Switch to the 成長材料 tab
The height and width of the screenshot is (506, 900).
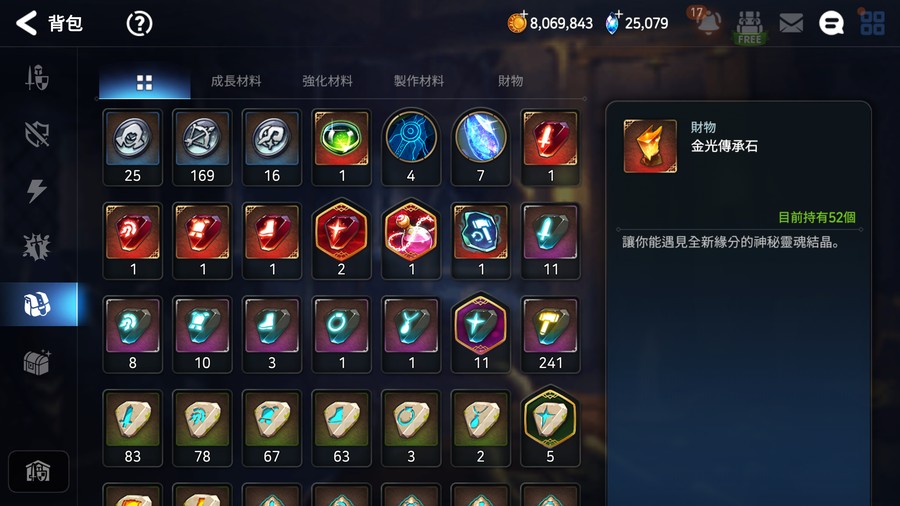[x=236, y=81]
